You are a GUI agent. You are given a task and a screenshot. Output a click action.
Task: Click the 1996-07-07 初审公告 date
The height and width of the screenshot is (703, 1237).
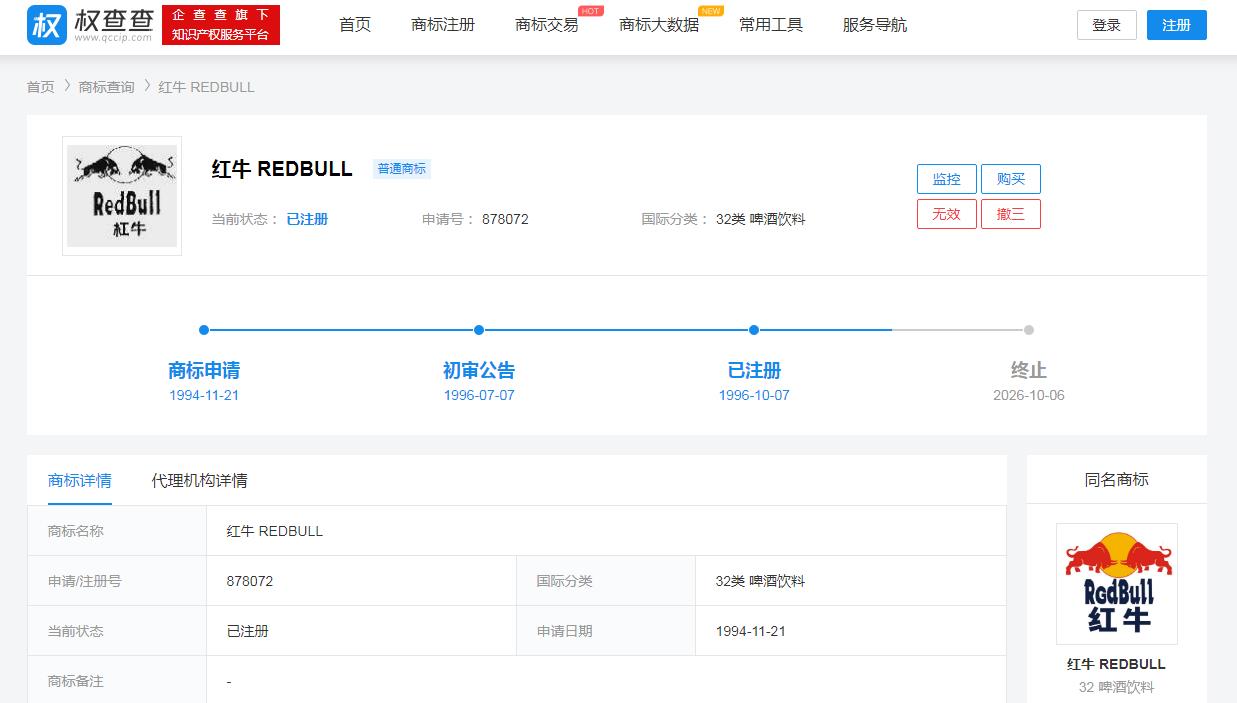click(479, 395)
